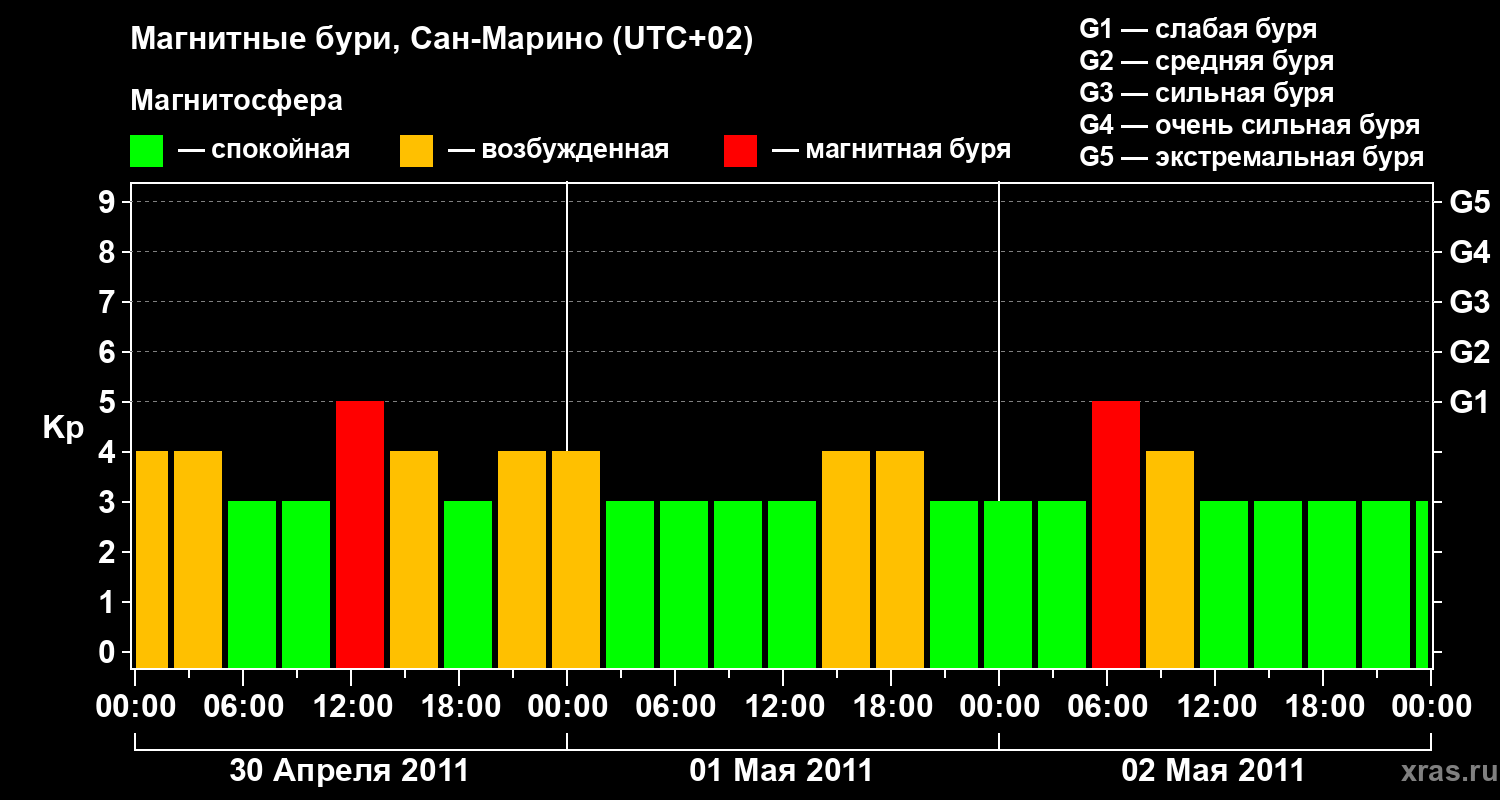Click the 'Магнитосфера' legend heading
Screen dimensions: 1500x800
coord(236,101)
